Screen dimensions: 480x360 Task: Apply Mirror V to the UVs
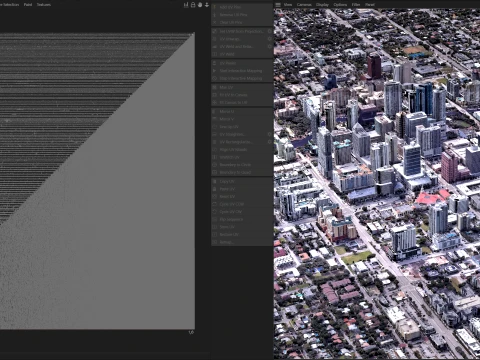coord(242,119)
